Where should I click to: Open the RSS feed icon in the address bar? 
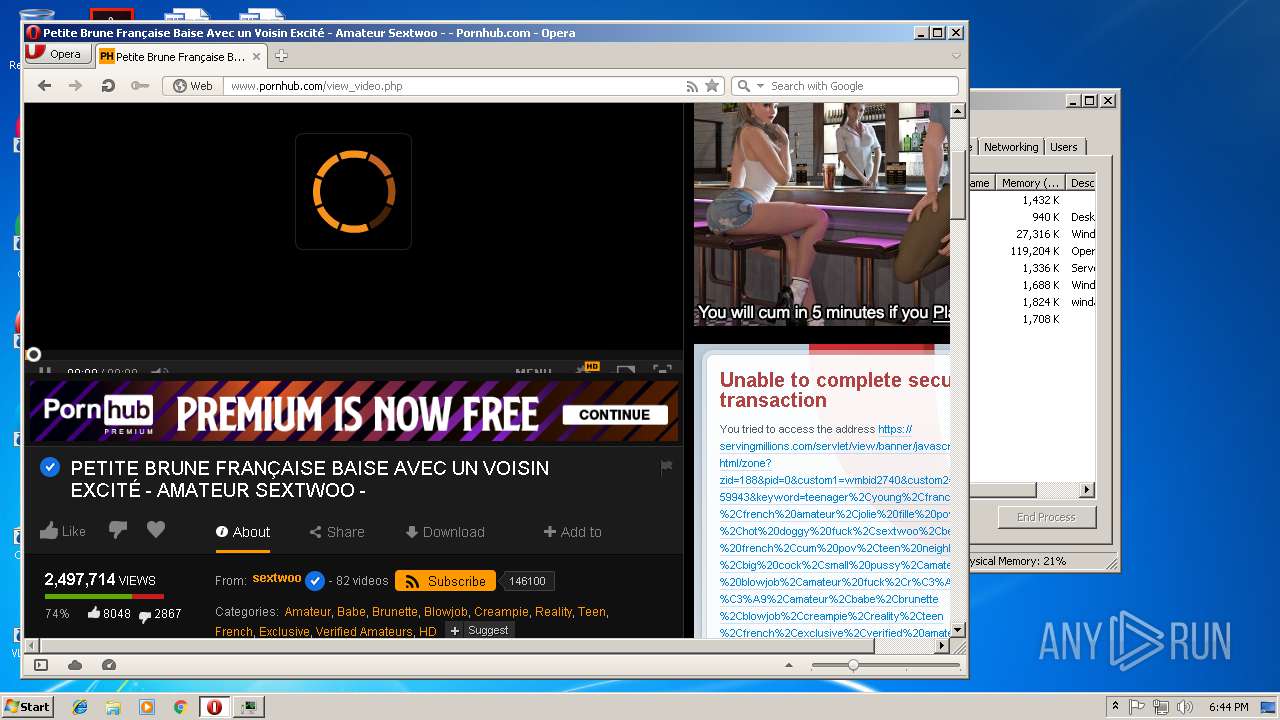692,86
